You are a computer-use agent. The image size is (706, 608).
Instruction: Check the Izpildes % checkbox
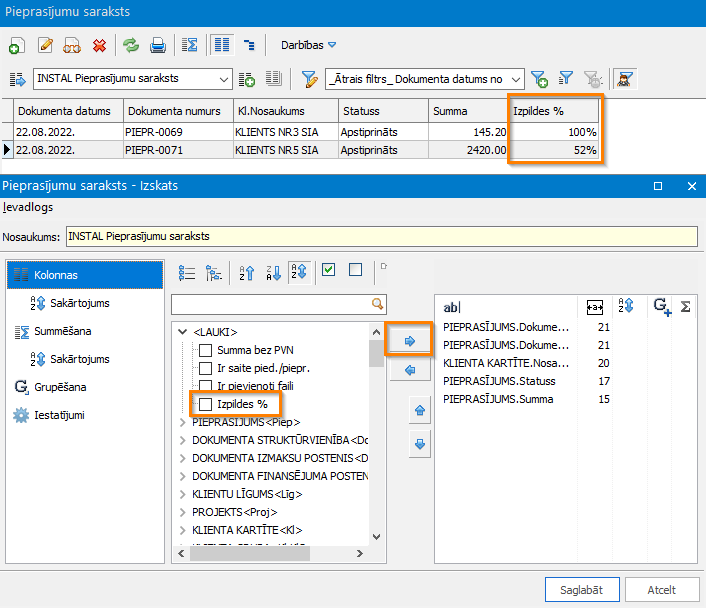tap(205, 404)
